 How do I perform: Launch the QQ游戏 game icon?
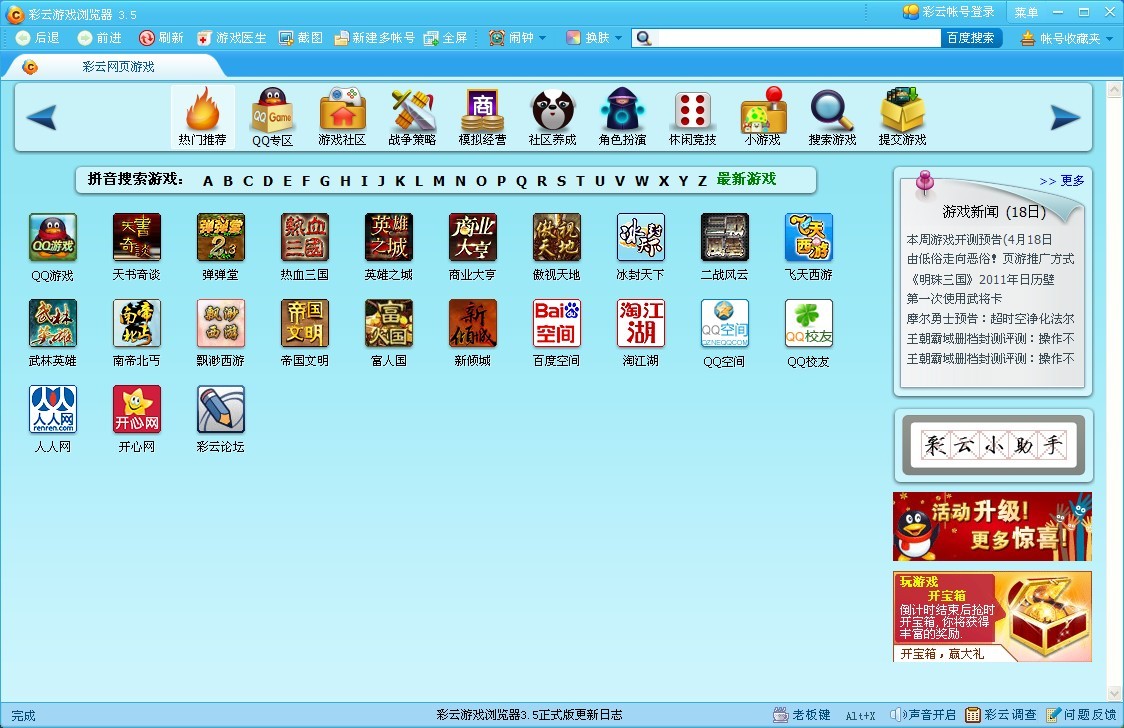tap(52, 237)
